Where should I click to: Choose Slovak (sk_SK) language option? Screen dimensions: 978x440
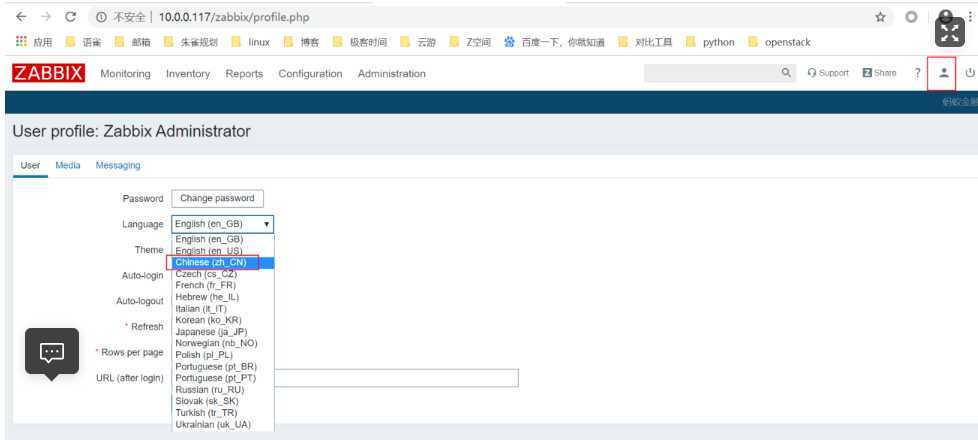[x=223, y=401]
